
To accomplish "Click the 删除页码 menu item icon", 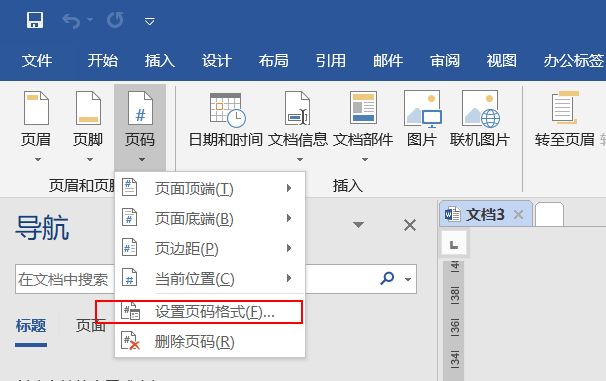I will click(130, 341).
